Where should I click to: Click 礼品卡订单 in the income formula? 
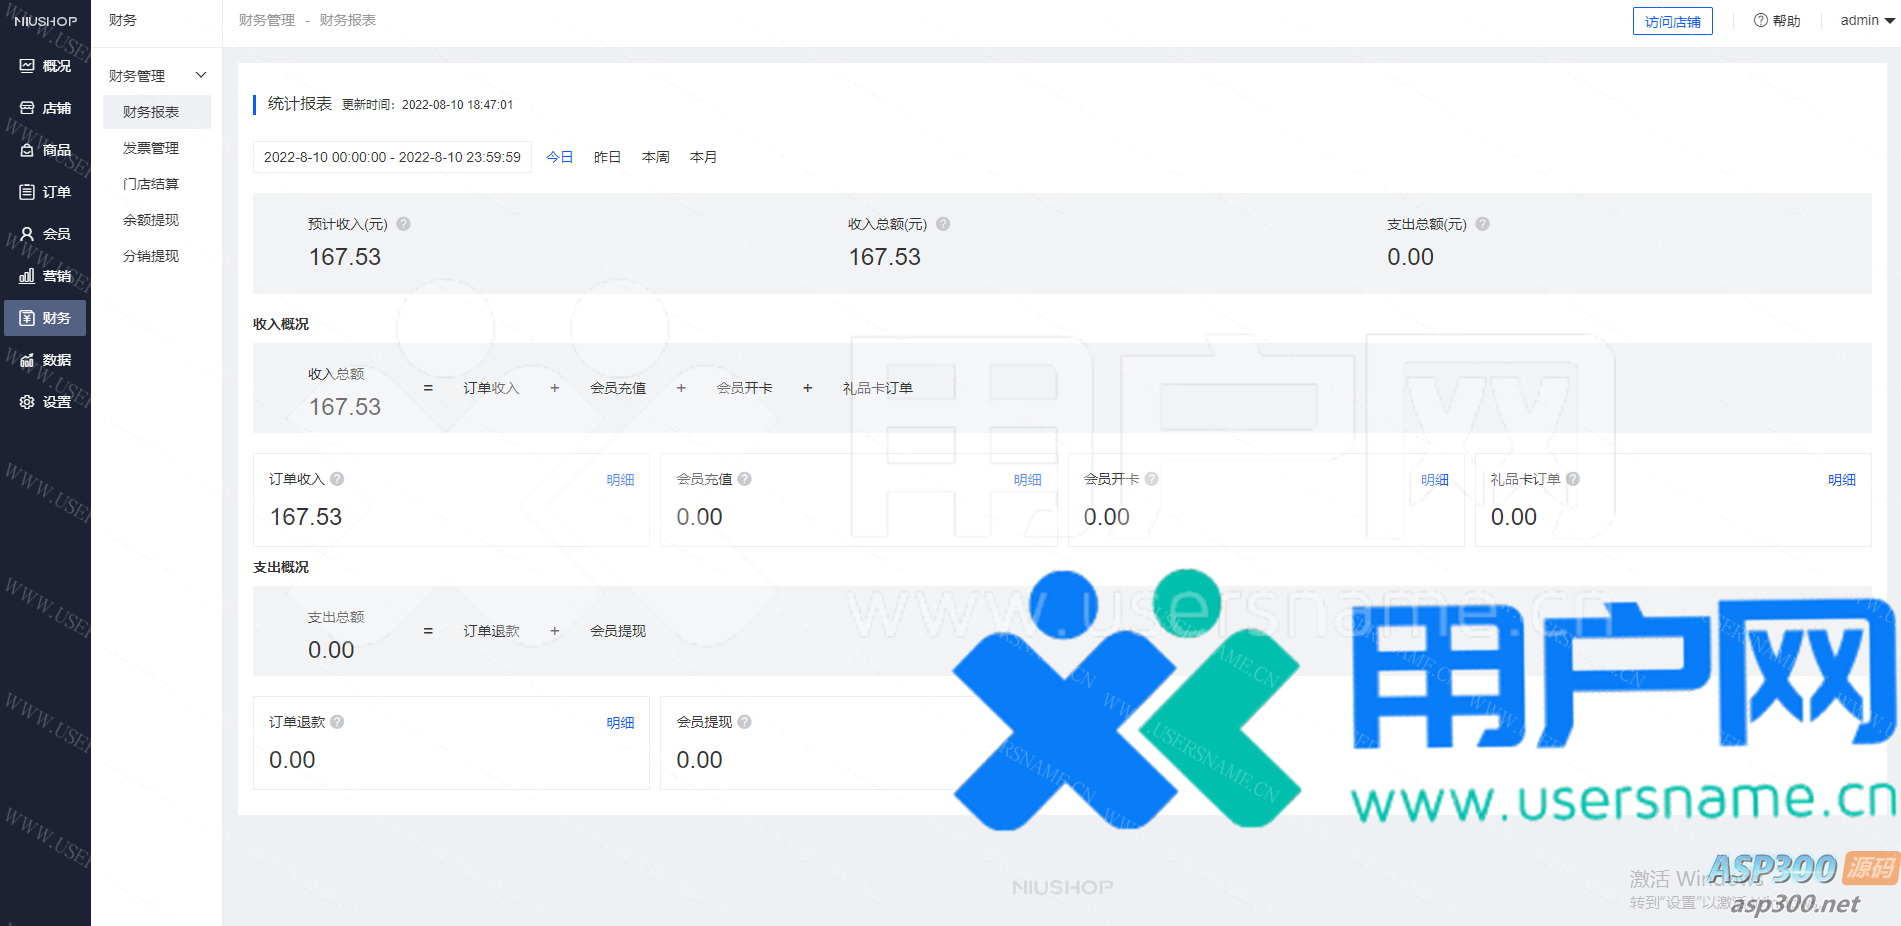click(877, 388)
